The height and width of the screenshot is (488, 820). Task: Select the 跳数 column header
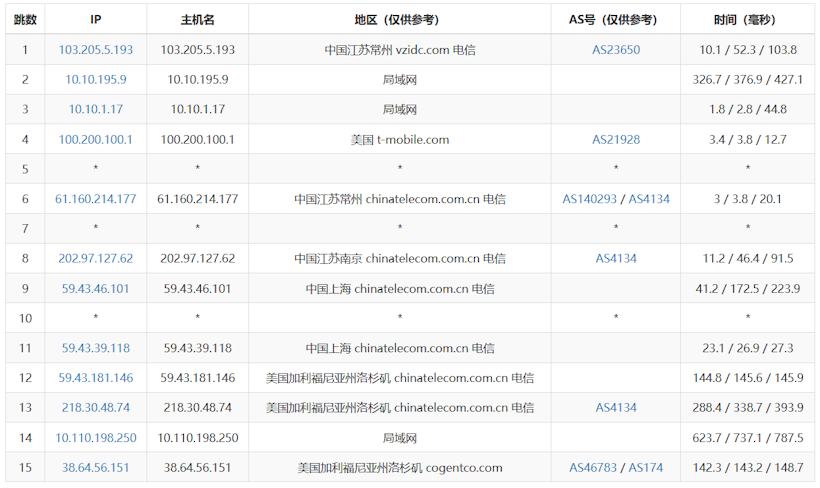(25, 19)
